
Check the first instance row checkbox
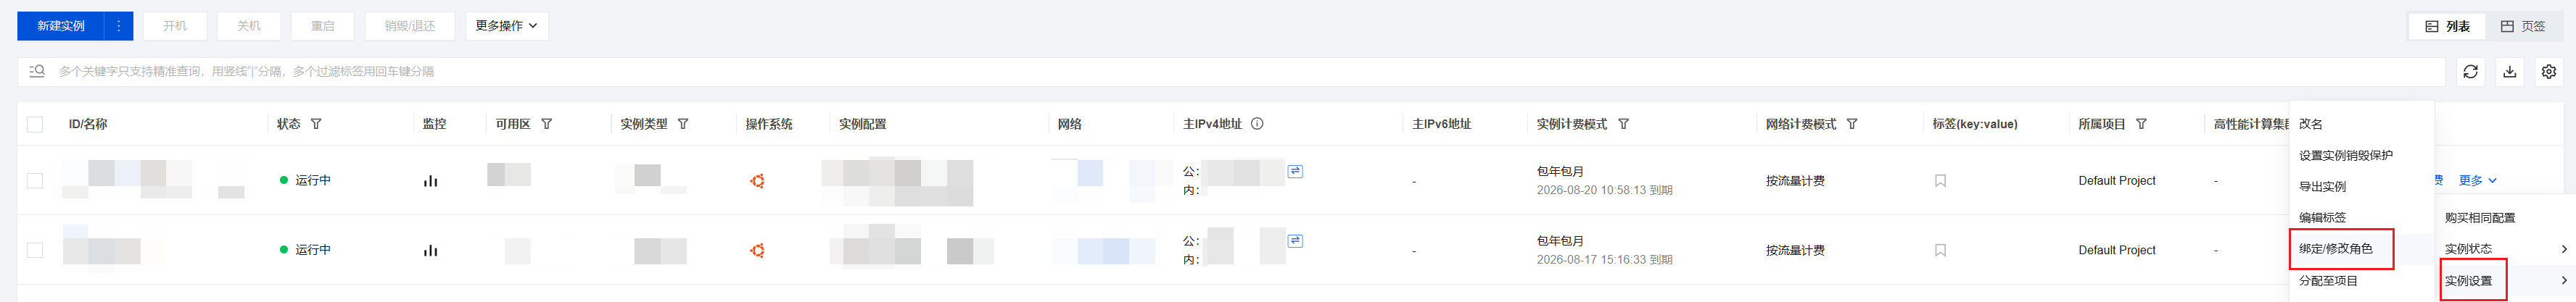point(35,181)
